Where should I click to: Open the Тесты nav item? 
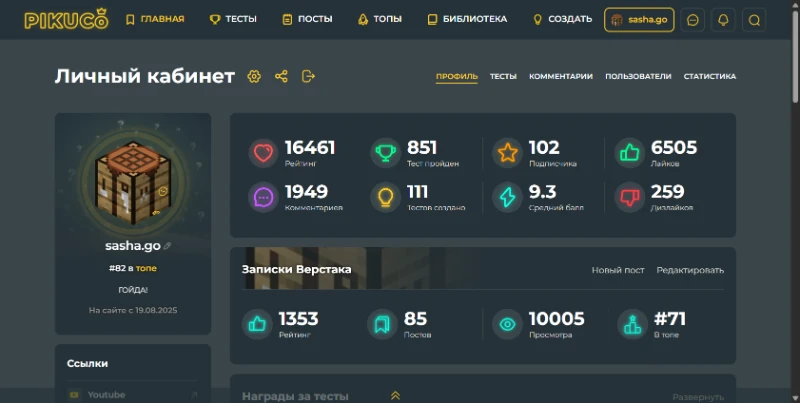pyautogui.click(x=233, y=19)
